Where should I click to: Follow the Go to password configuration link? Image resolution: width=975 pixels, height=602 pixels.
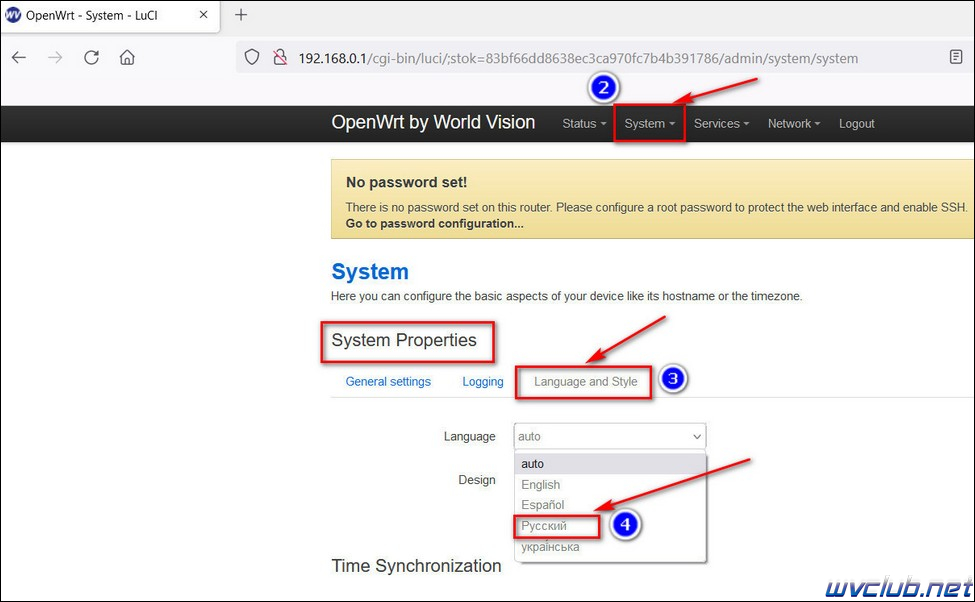[435, 223]
